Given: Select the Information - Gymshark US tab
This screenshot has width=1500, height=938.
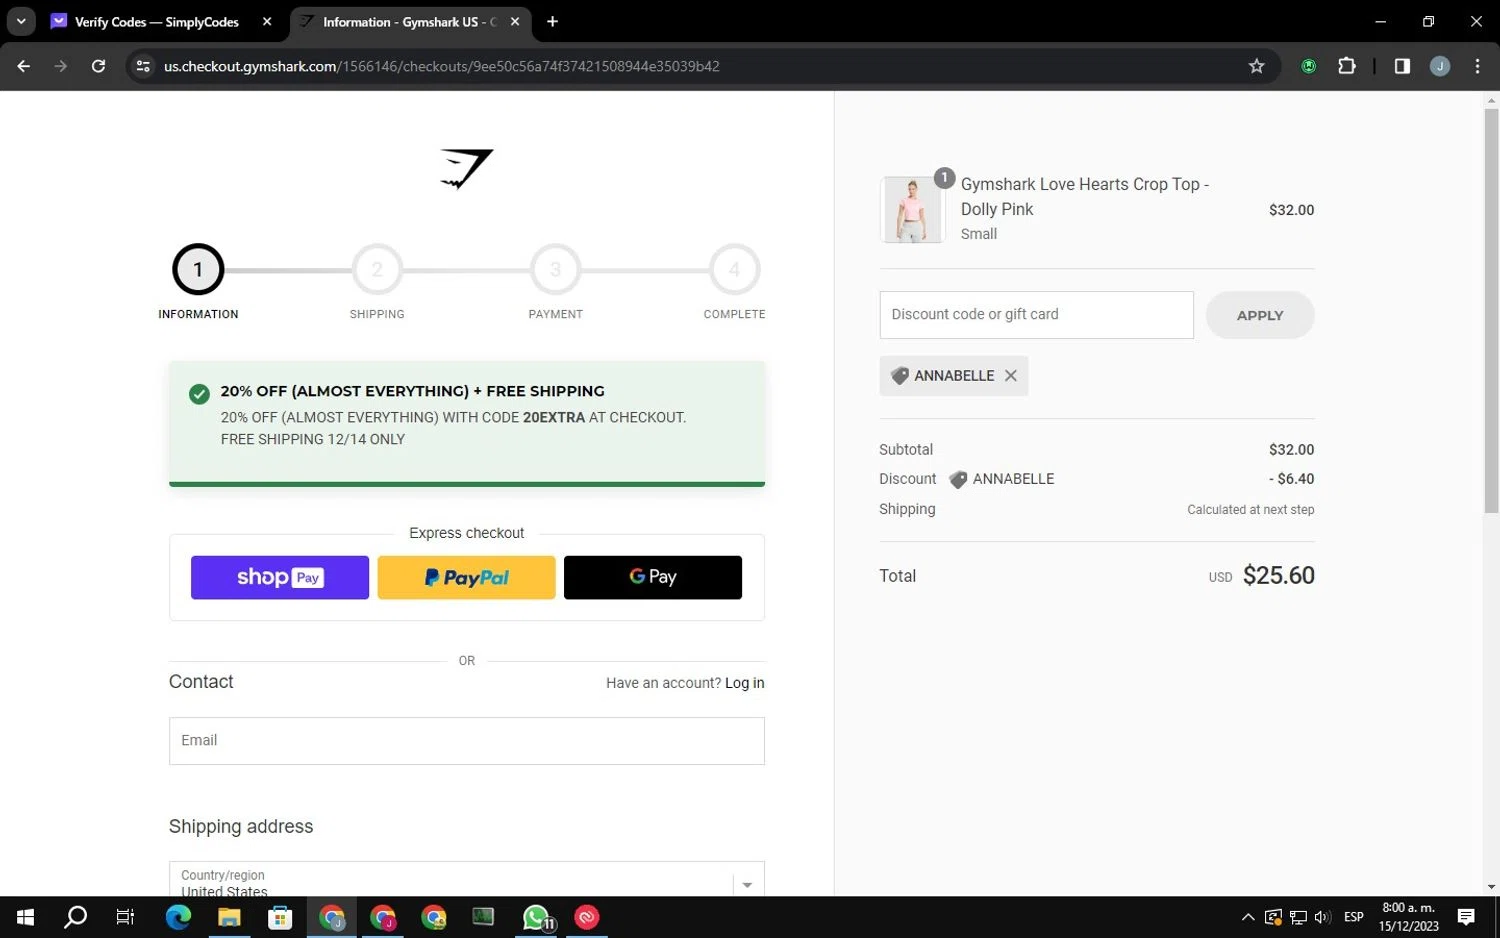Looking at the screenshot, I should click(x=409, y=21).
